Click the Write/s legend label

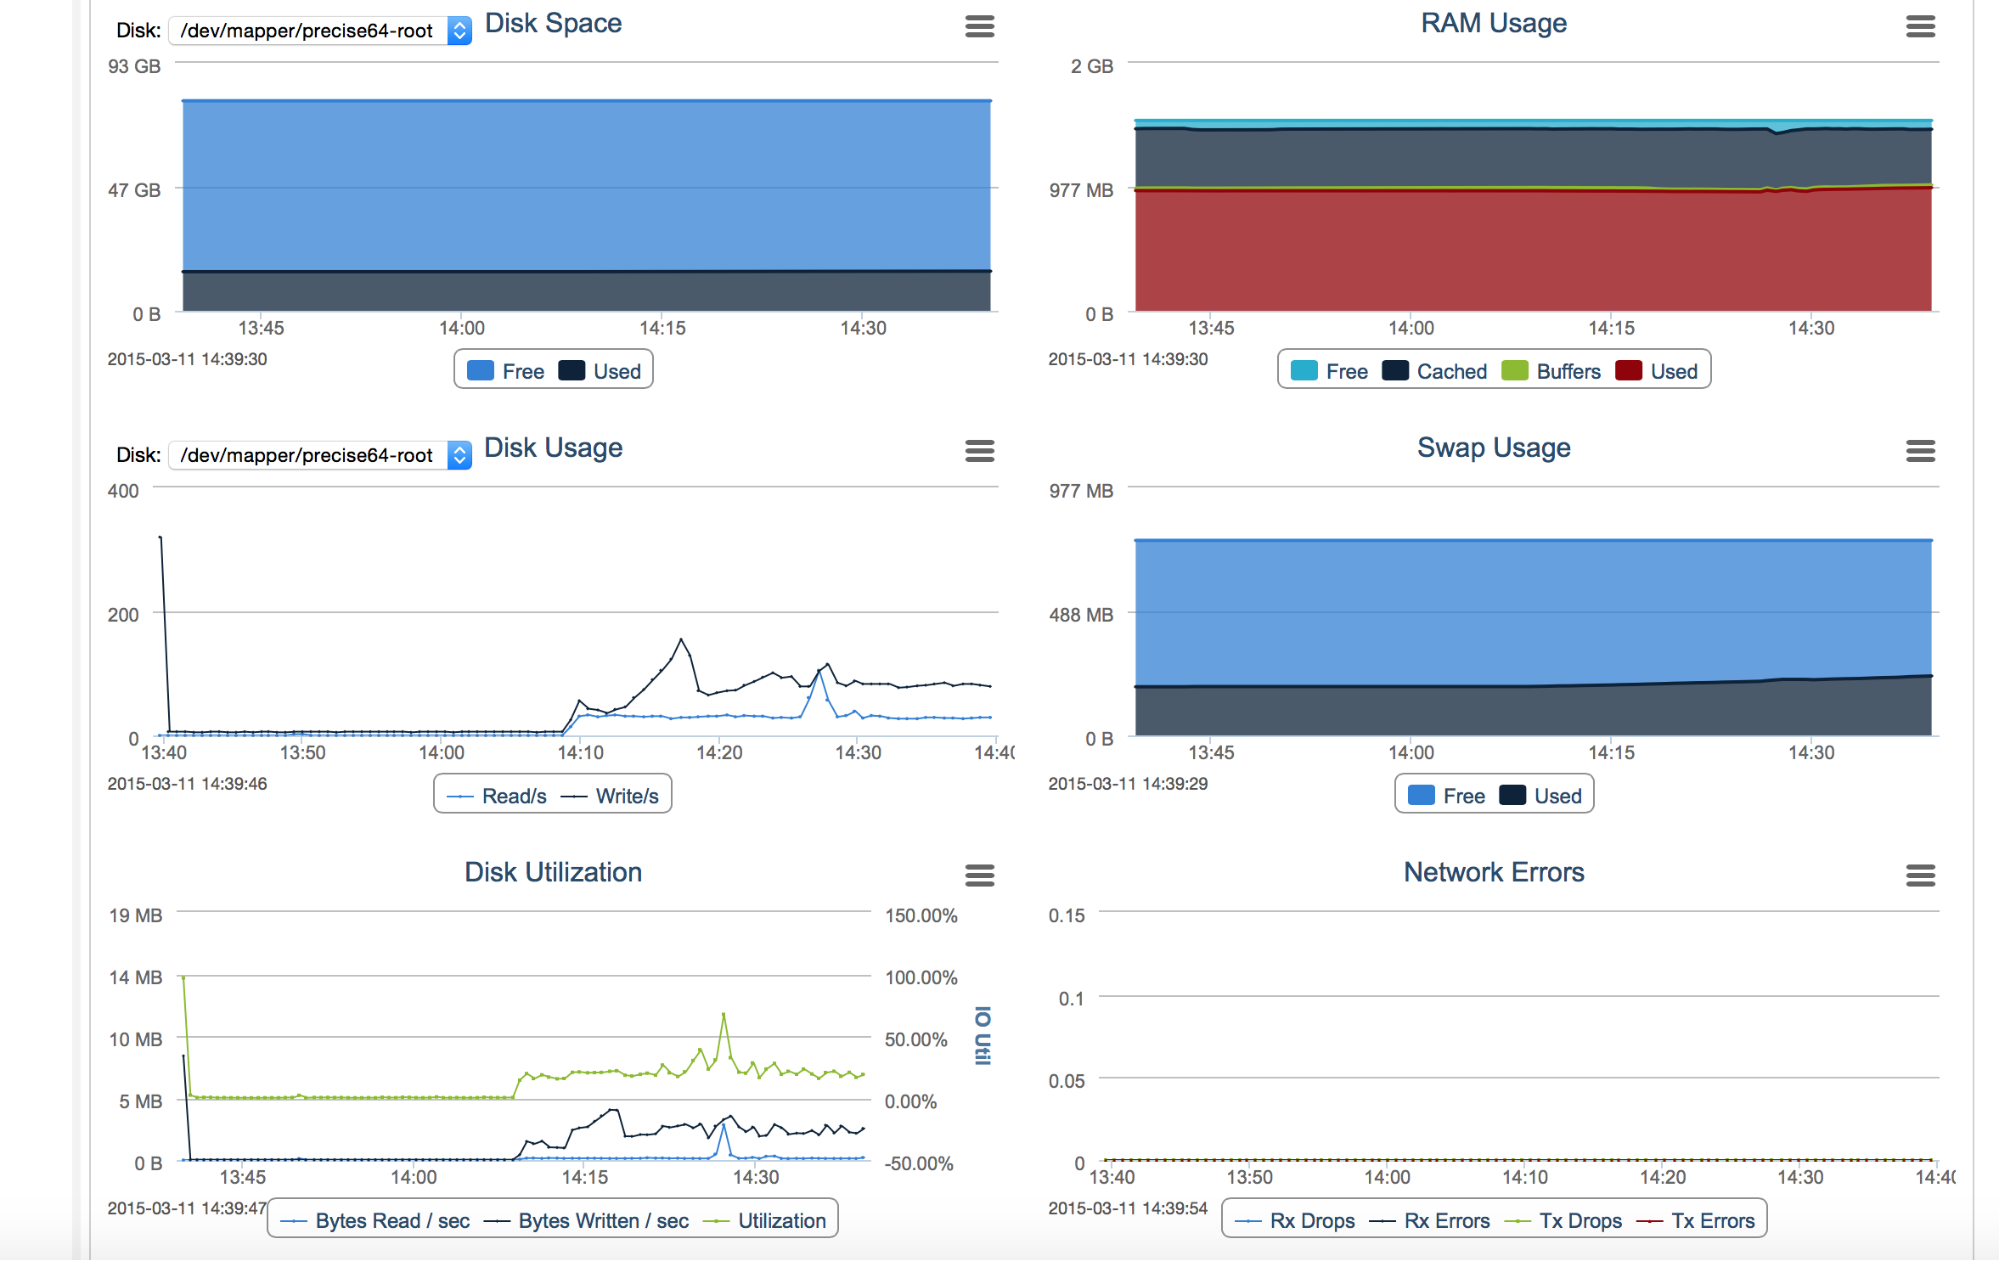coord(627,795)
